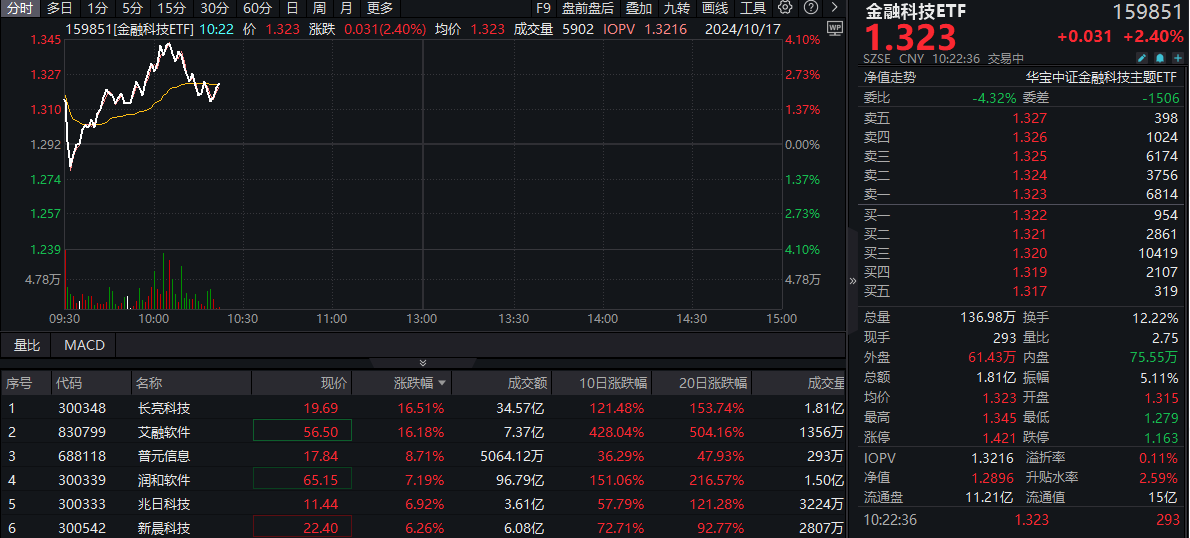Select the 分时 chart tab

tap(20, 8)
